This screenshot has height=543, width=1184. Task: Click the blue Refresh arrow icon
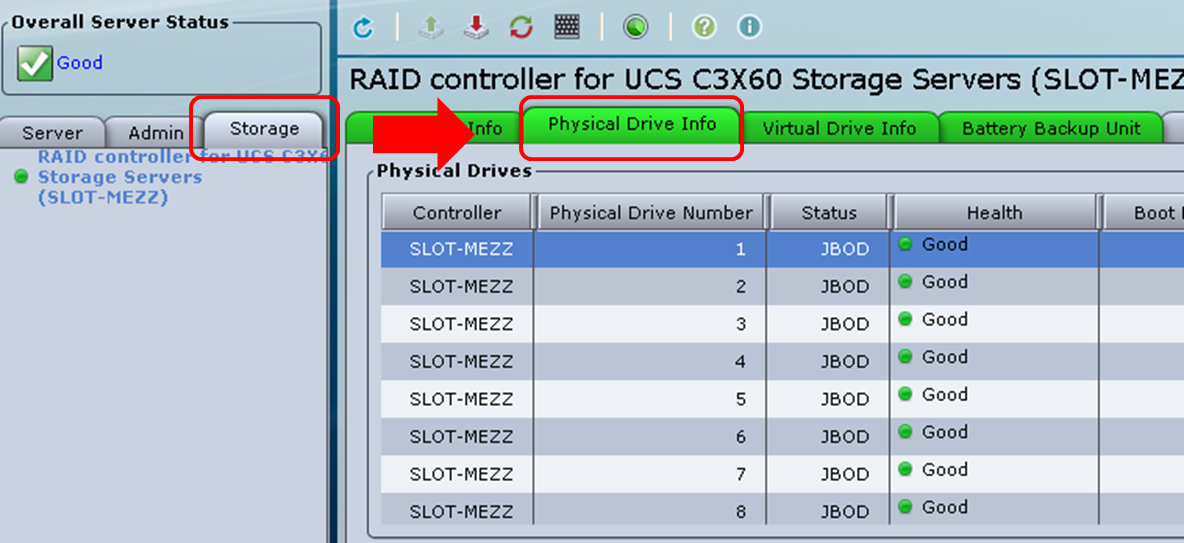(363, 28)
